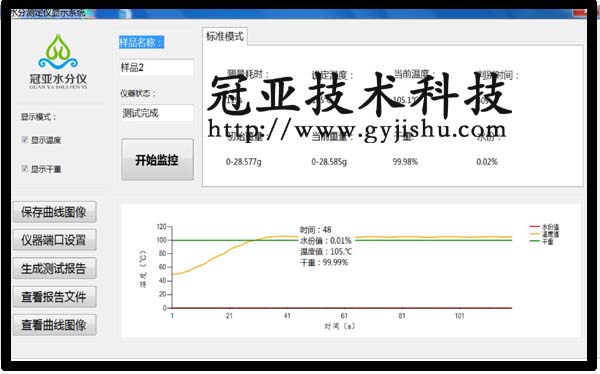Click the 时间：48 tooltip line
The height and width of the screenshot is (374, 600).
tap(316, 230)
